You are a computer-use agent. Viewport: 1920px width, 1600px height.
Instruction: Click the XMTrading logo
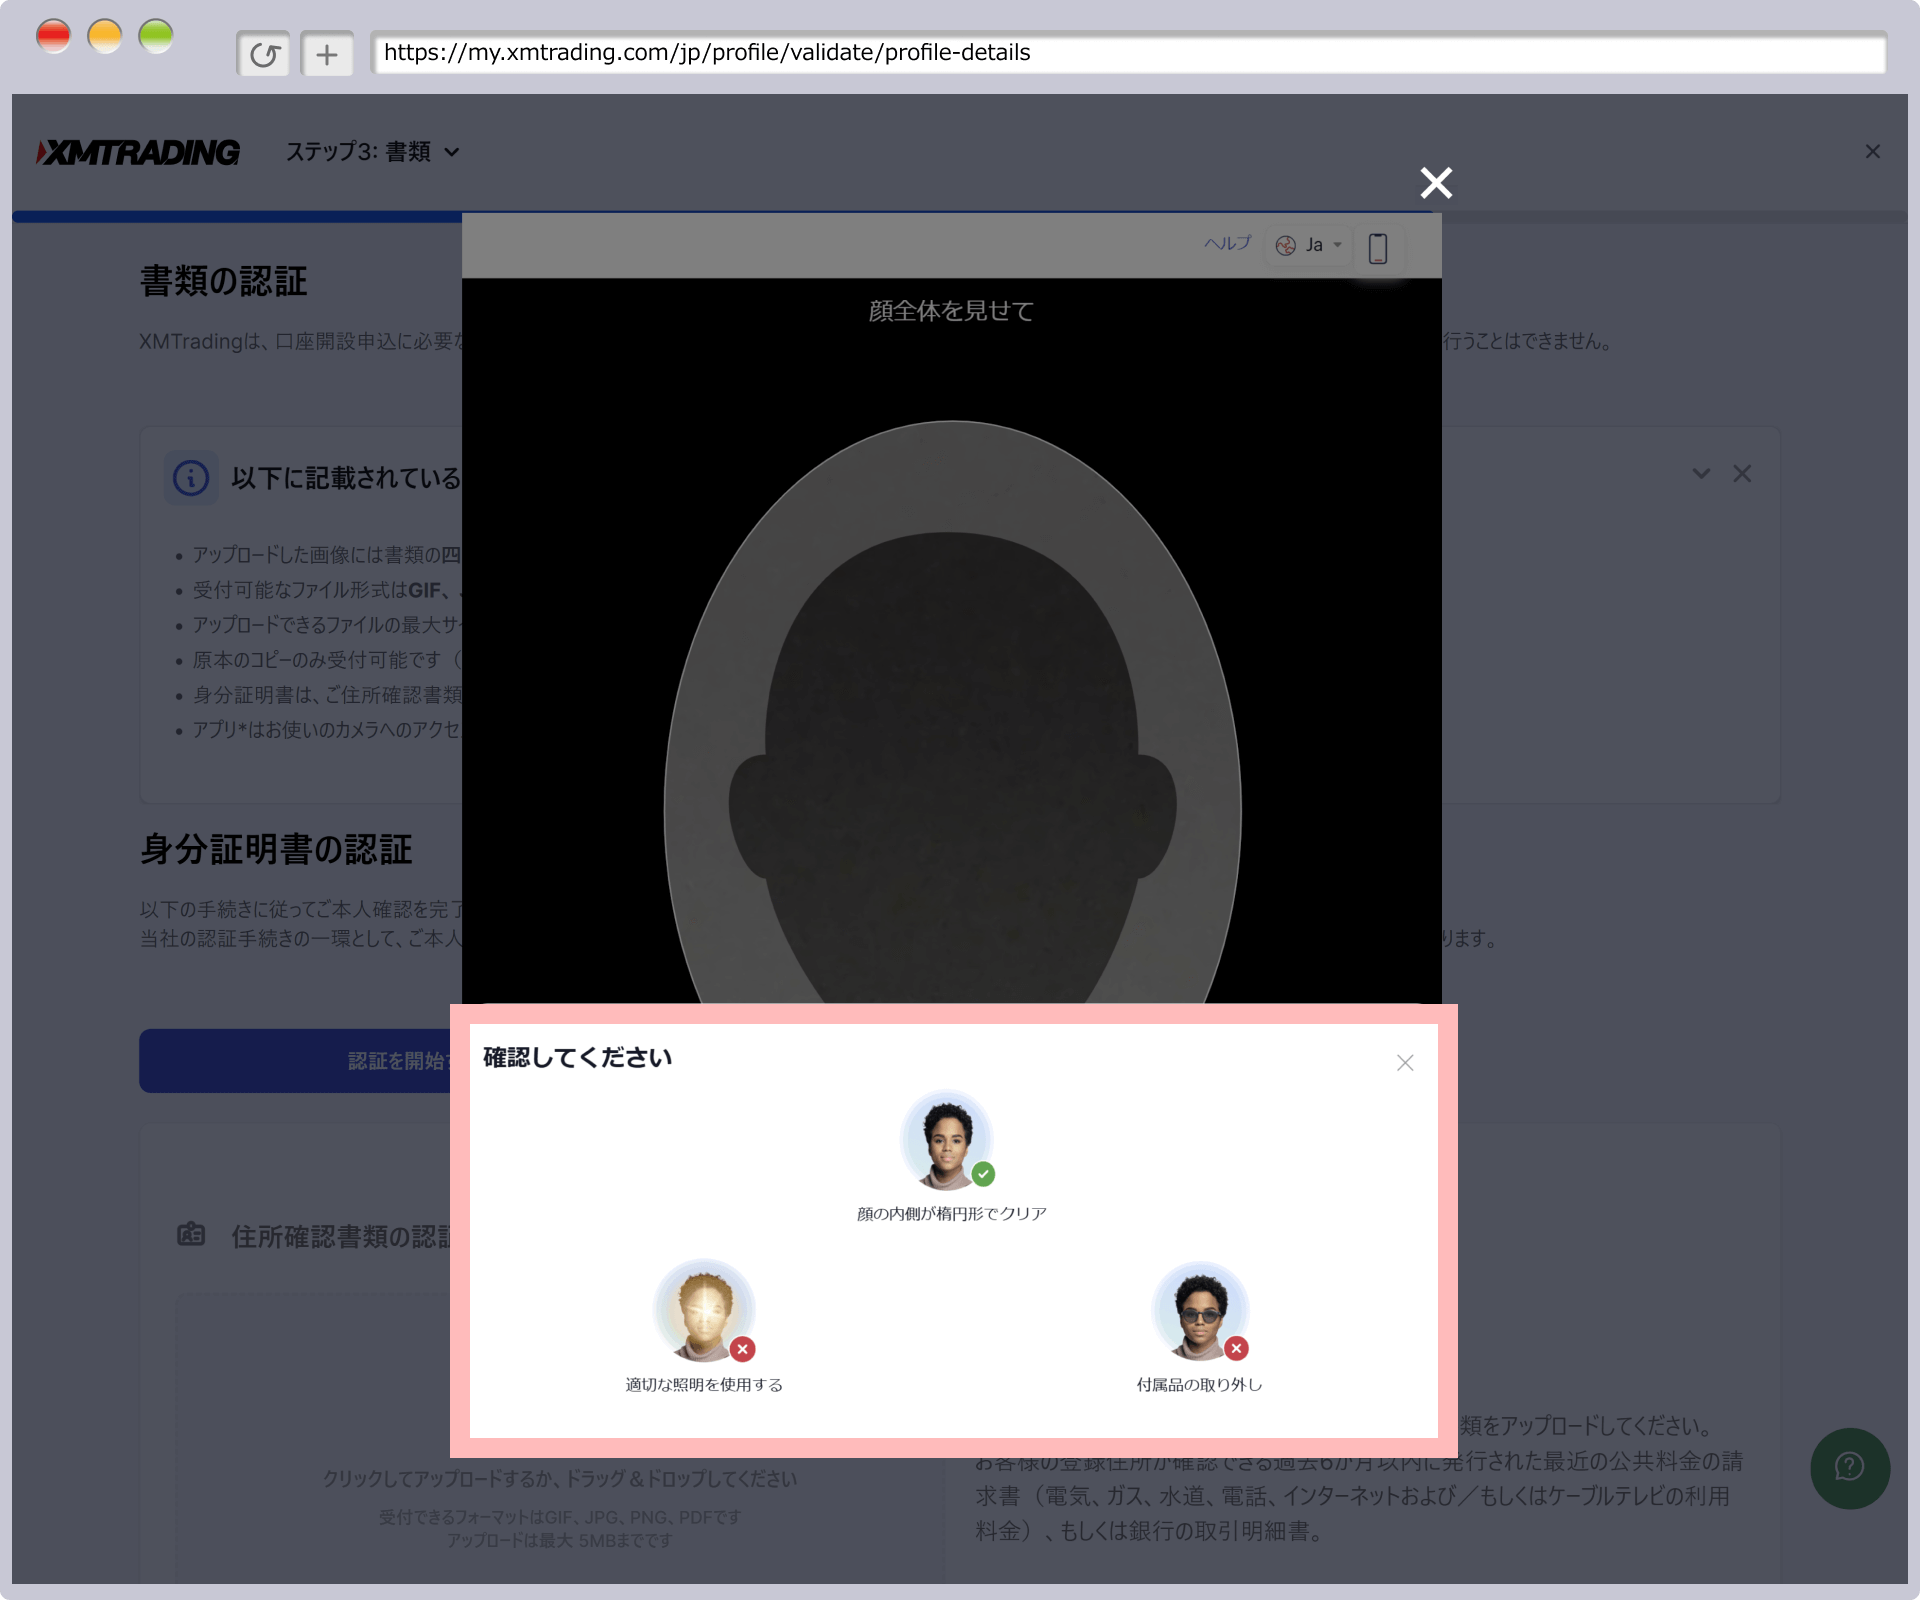pos(138,152)
